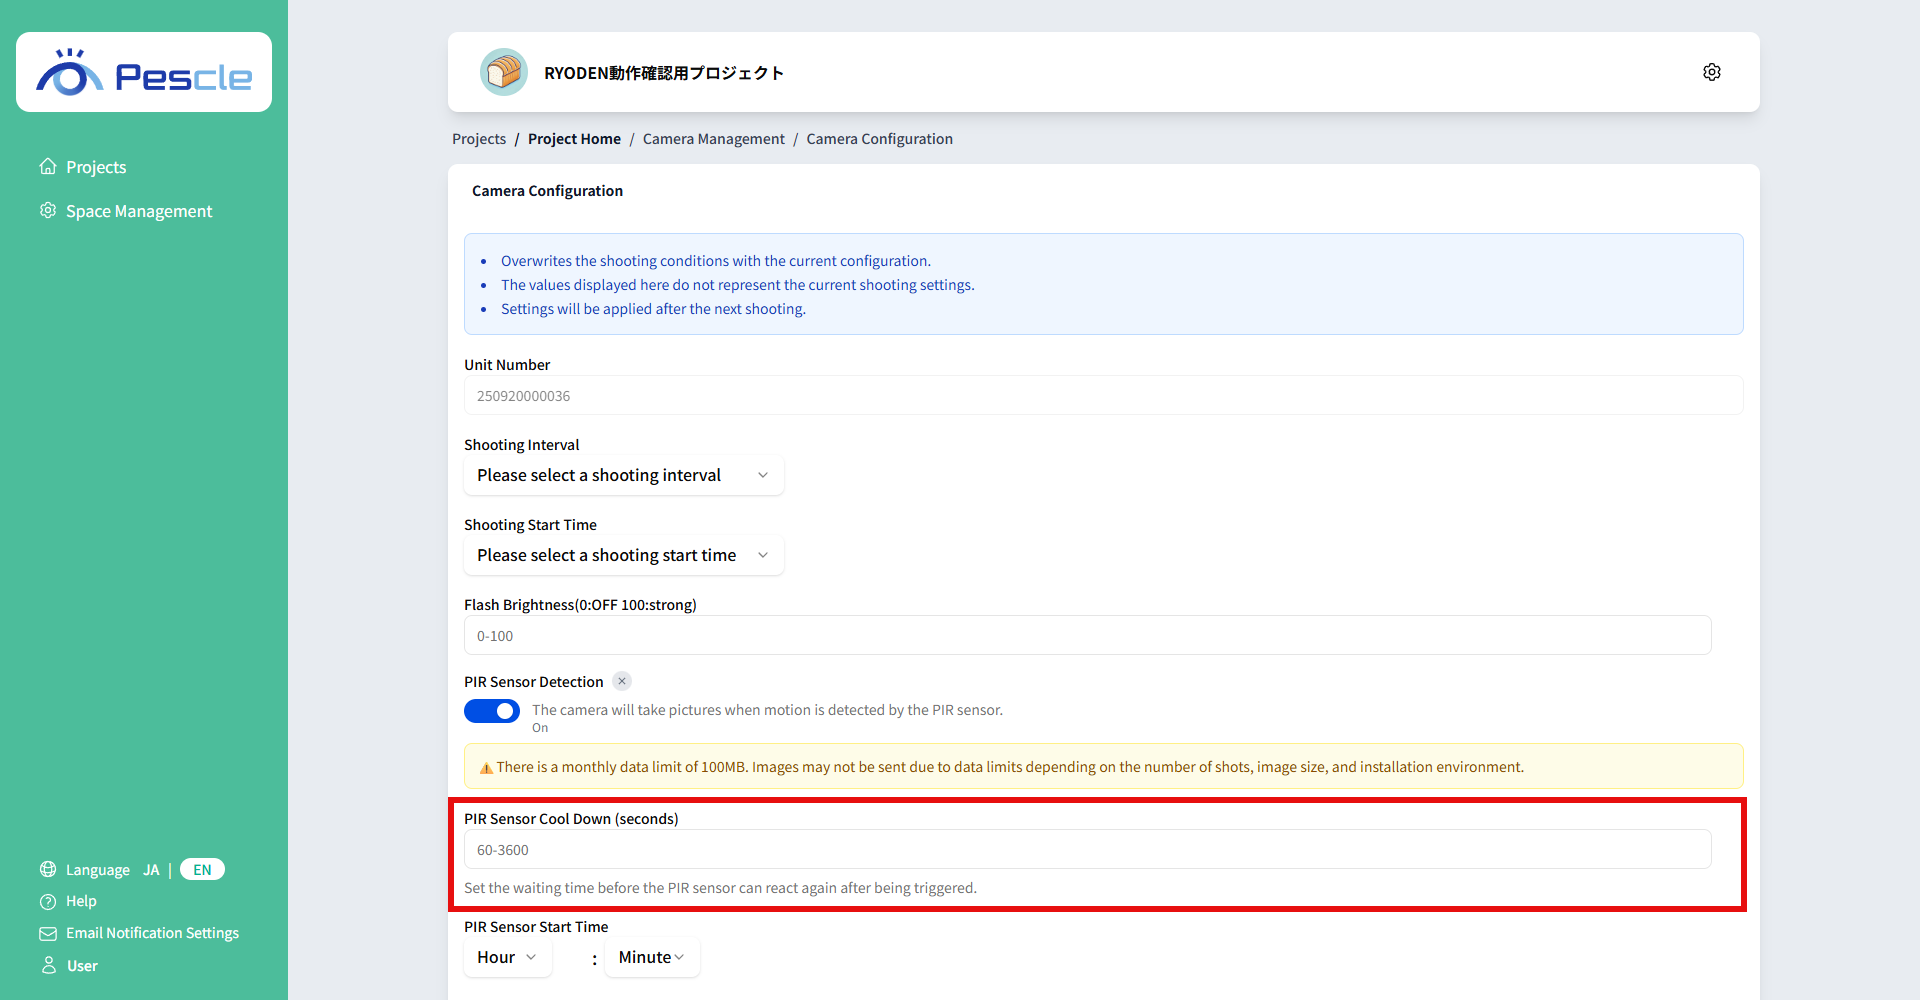Viewport: 1920px width, 1000px height.
Task: Click the project title RYODEN動作確認用プロジェクト
Action: [x=664, y=73]
